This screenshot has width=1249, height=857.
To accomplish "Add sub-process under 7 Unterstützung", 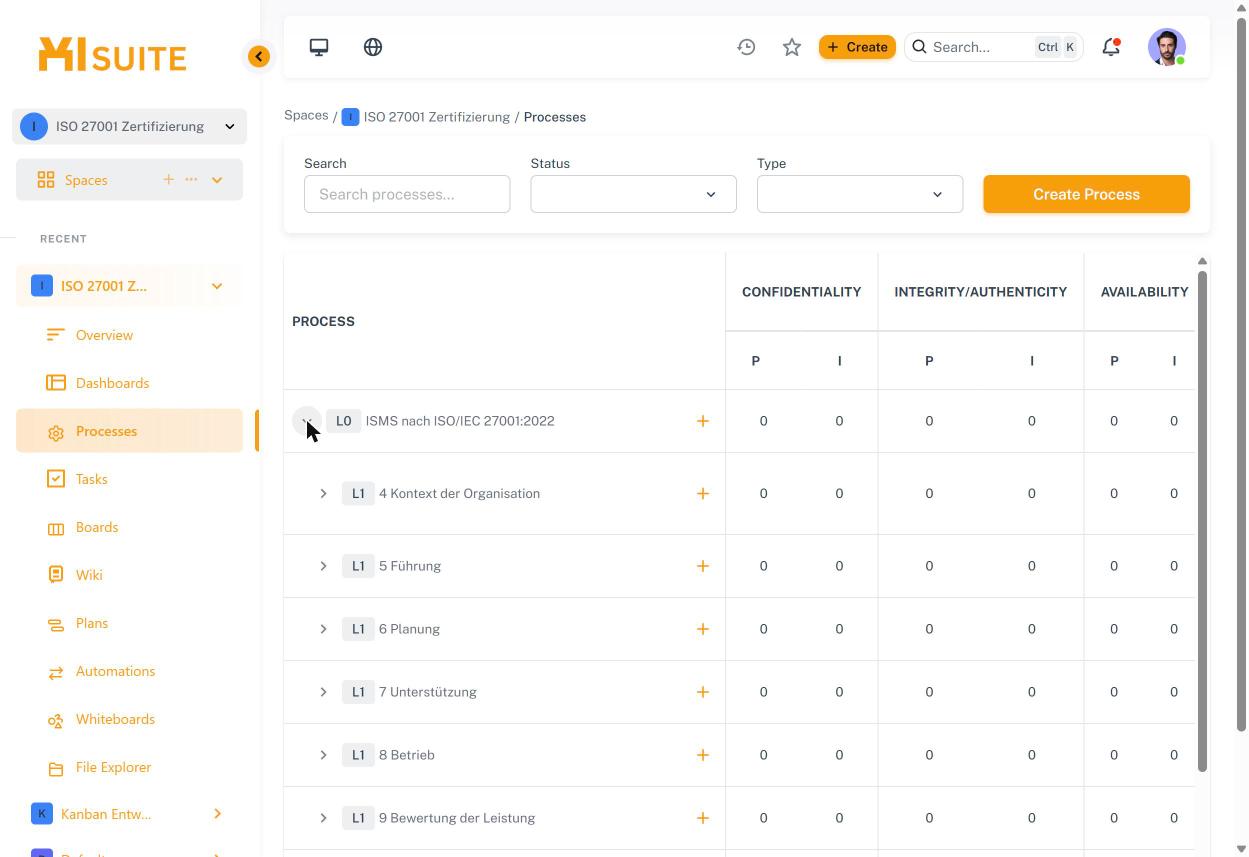I will coord(703,692).
